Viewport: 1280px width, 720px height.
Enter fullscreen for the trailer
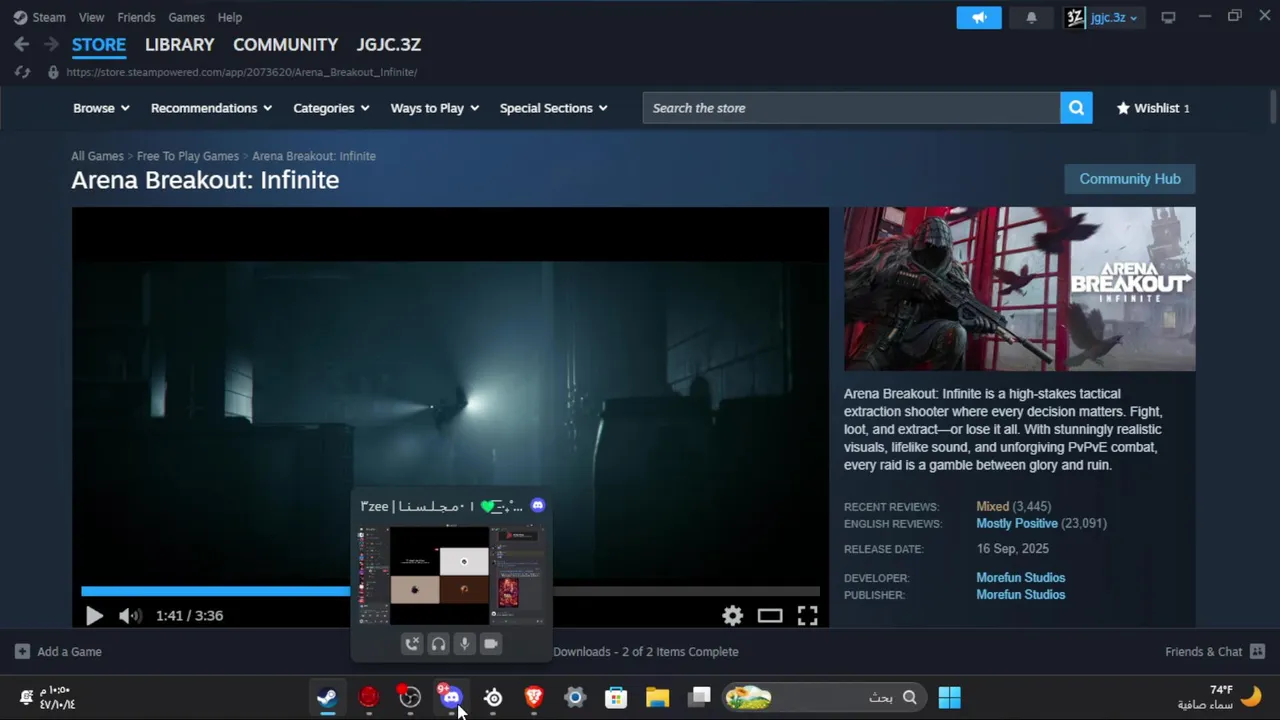(807, 616)
